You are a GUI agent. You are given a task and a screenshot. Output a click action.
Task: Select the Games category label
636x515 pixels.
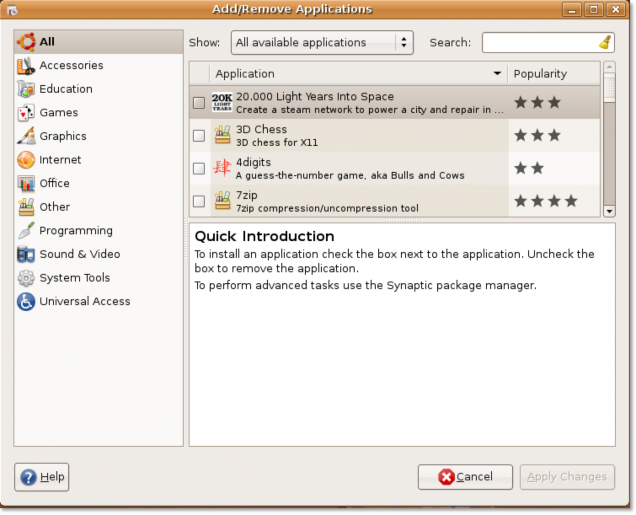[59, 113]
